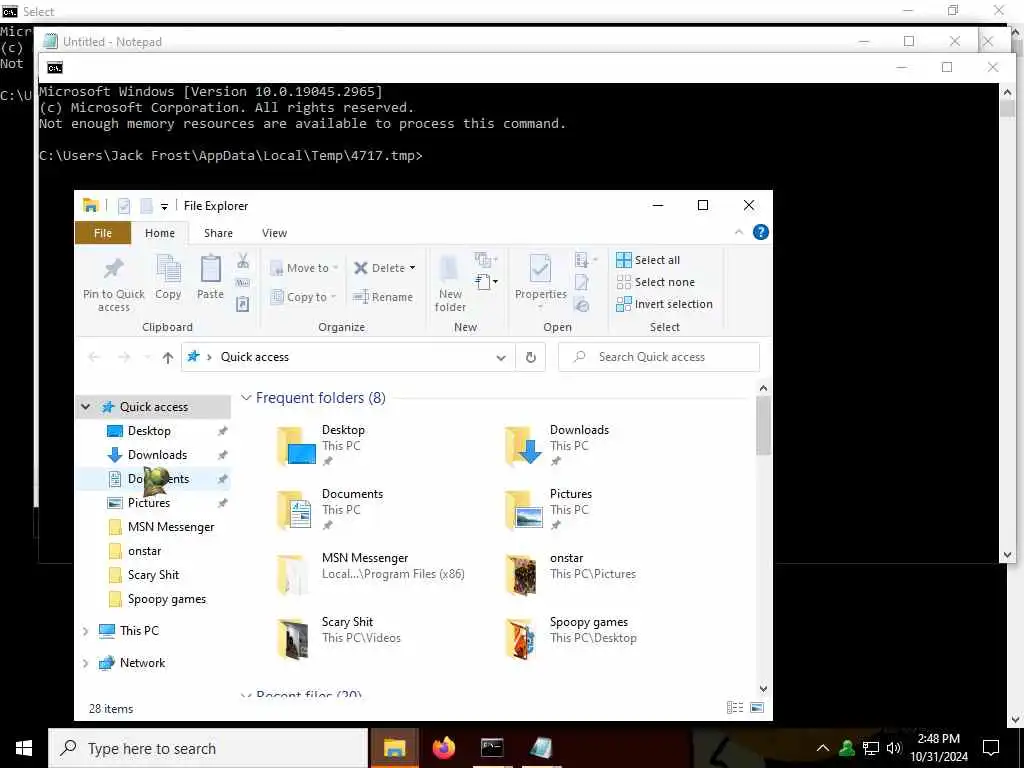The height and width of the screenshot is (768, 1024).
Task: Open the Delete dropdown arrow
Action: pyautogui.click(x=412, y=268)
